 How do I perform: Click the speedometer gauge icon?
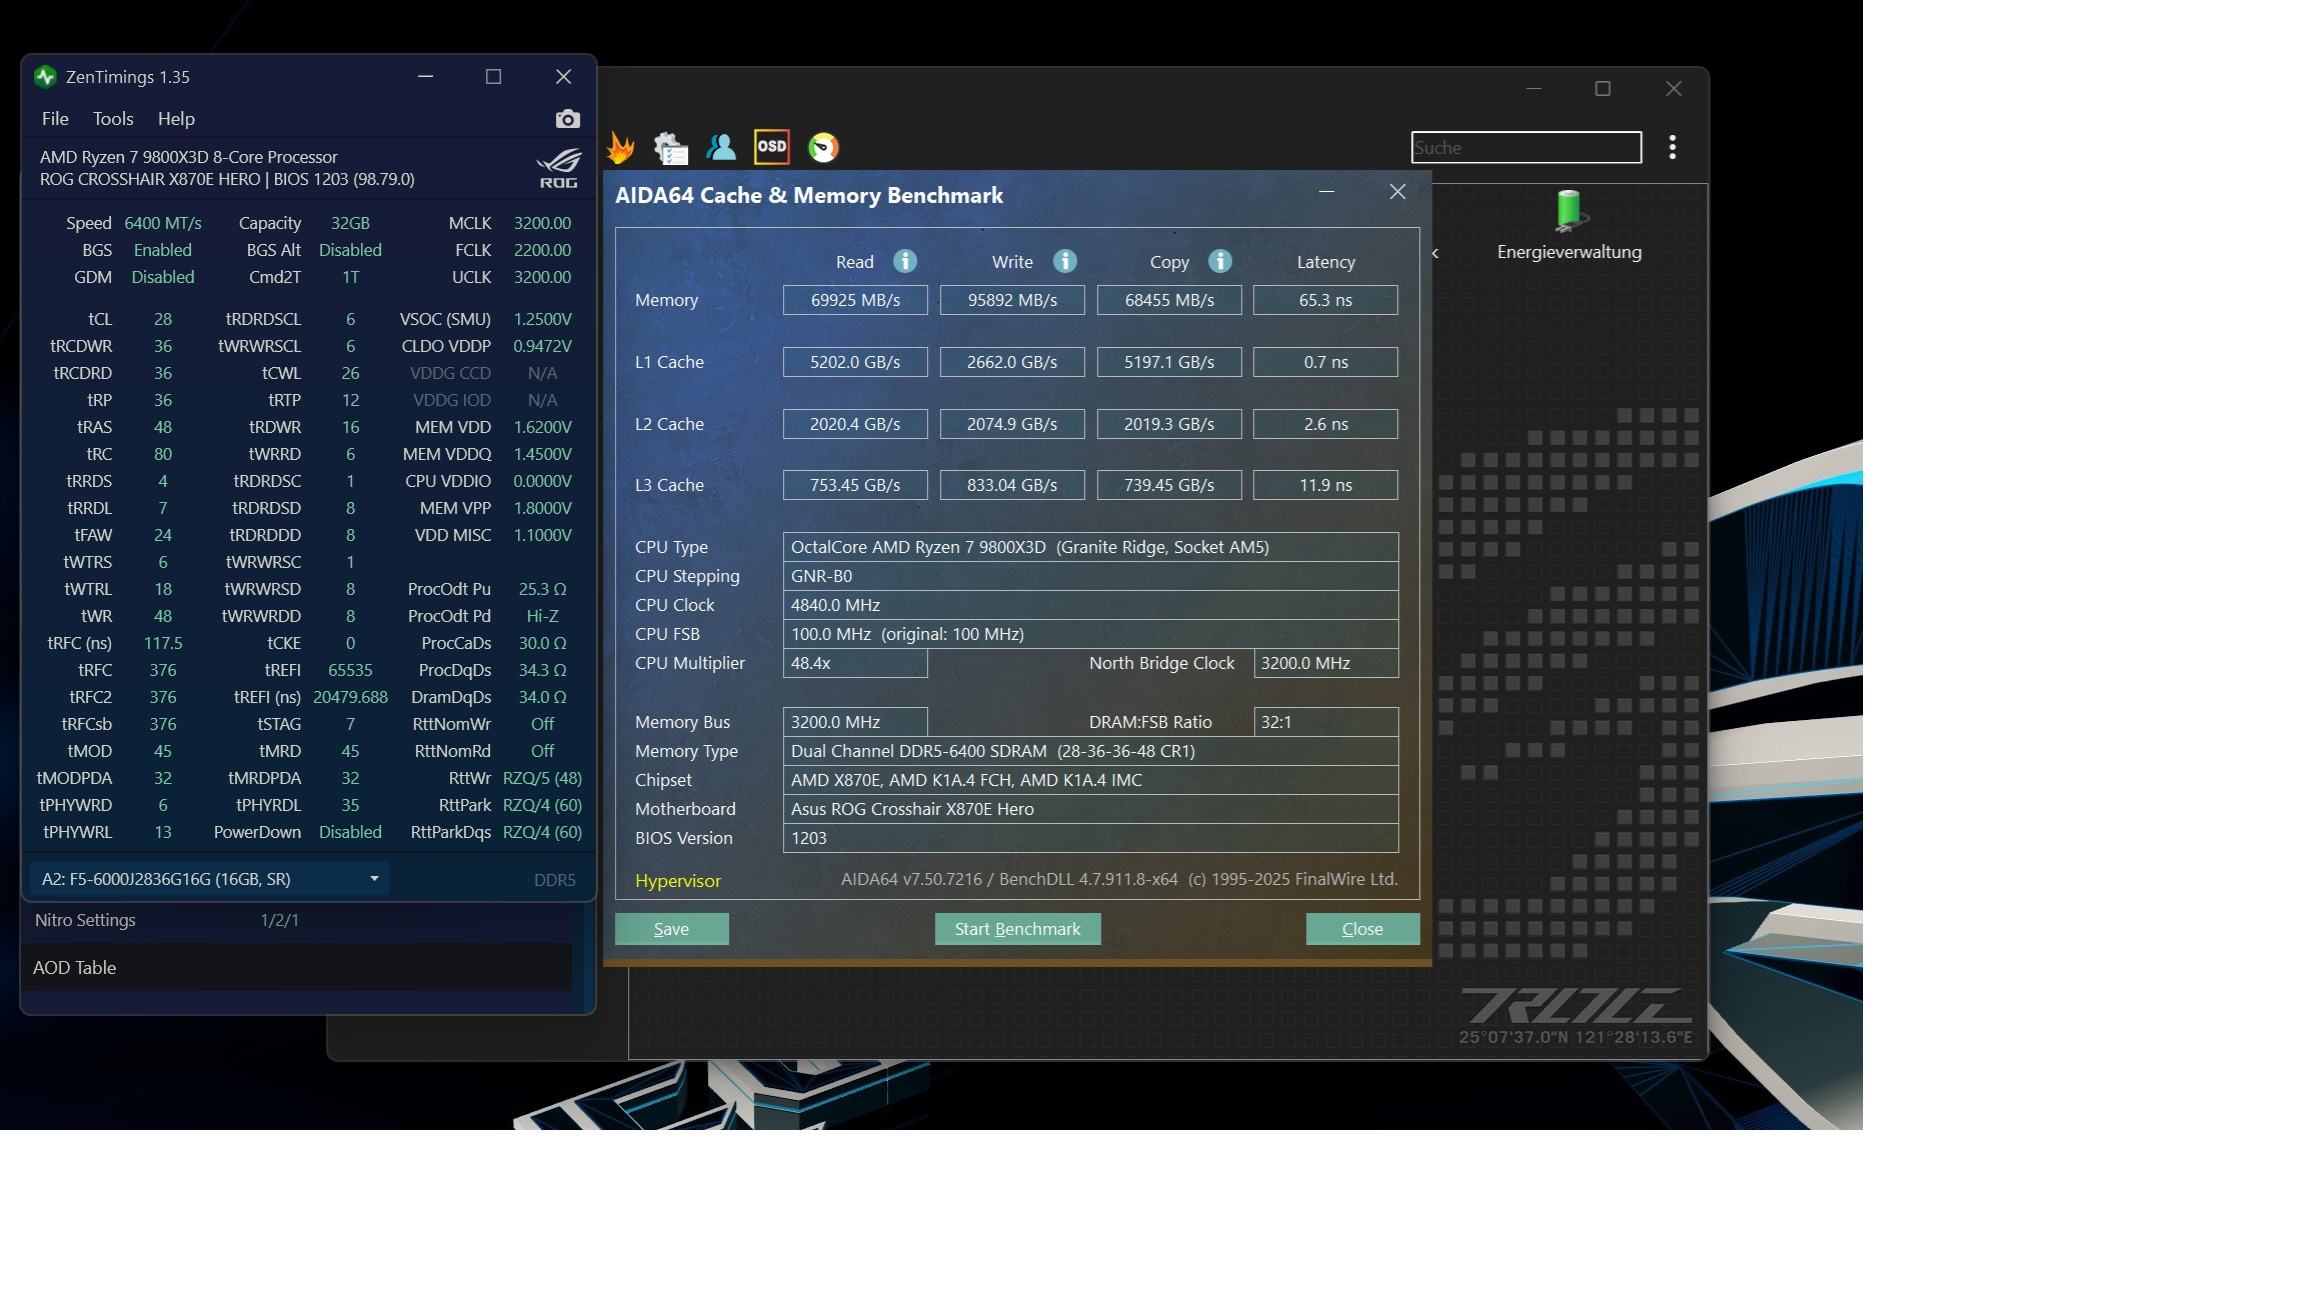pos(823,148)
